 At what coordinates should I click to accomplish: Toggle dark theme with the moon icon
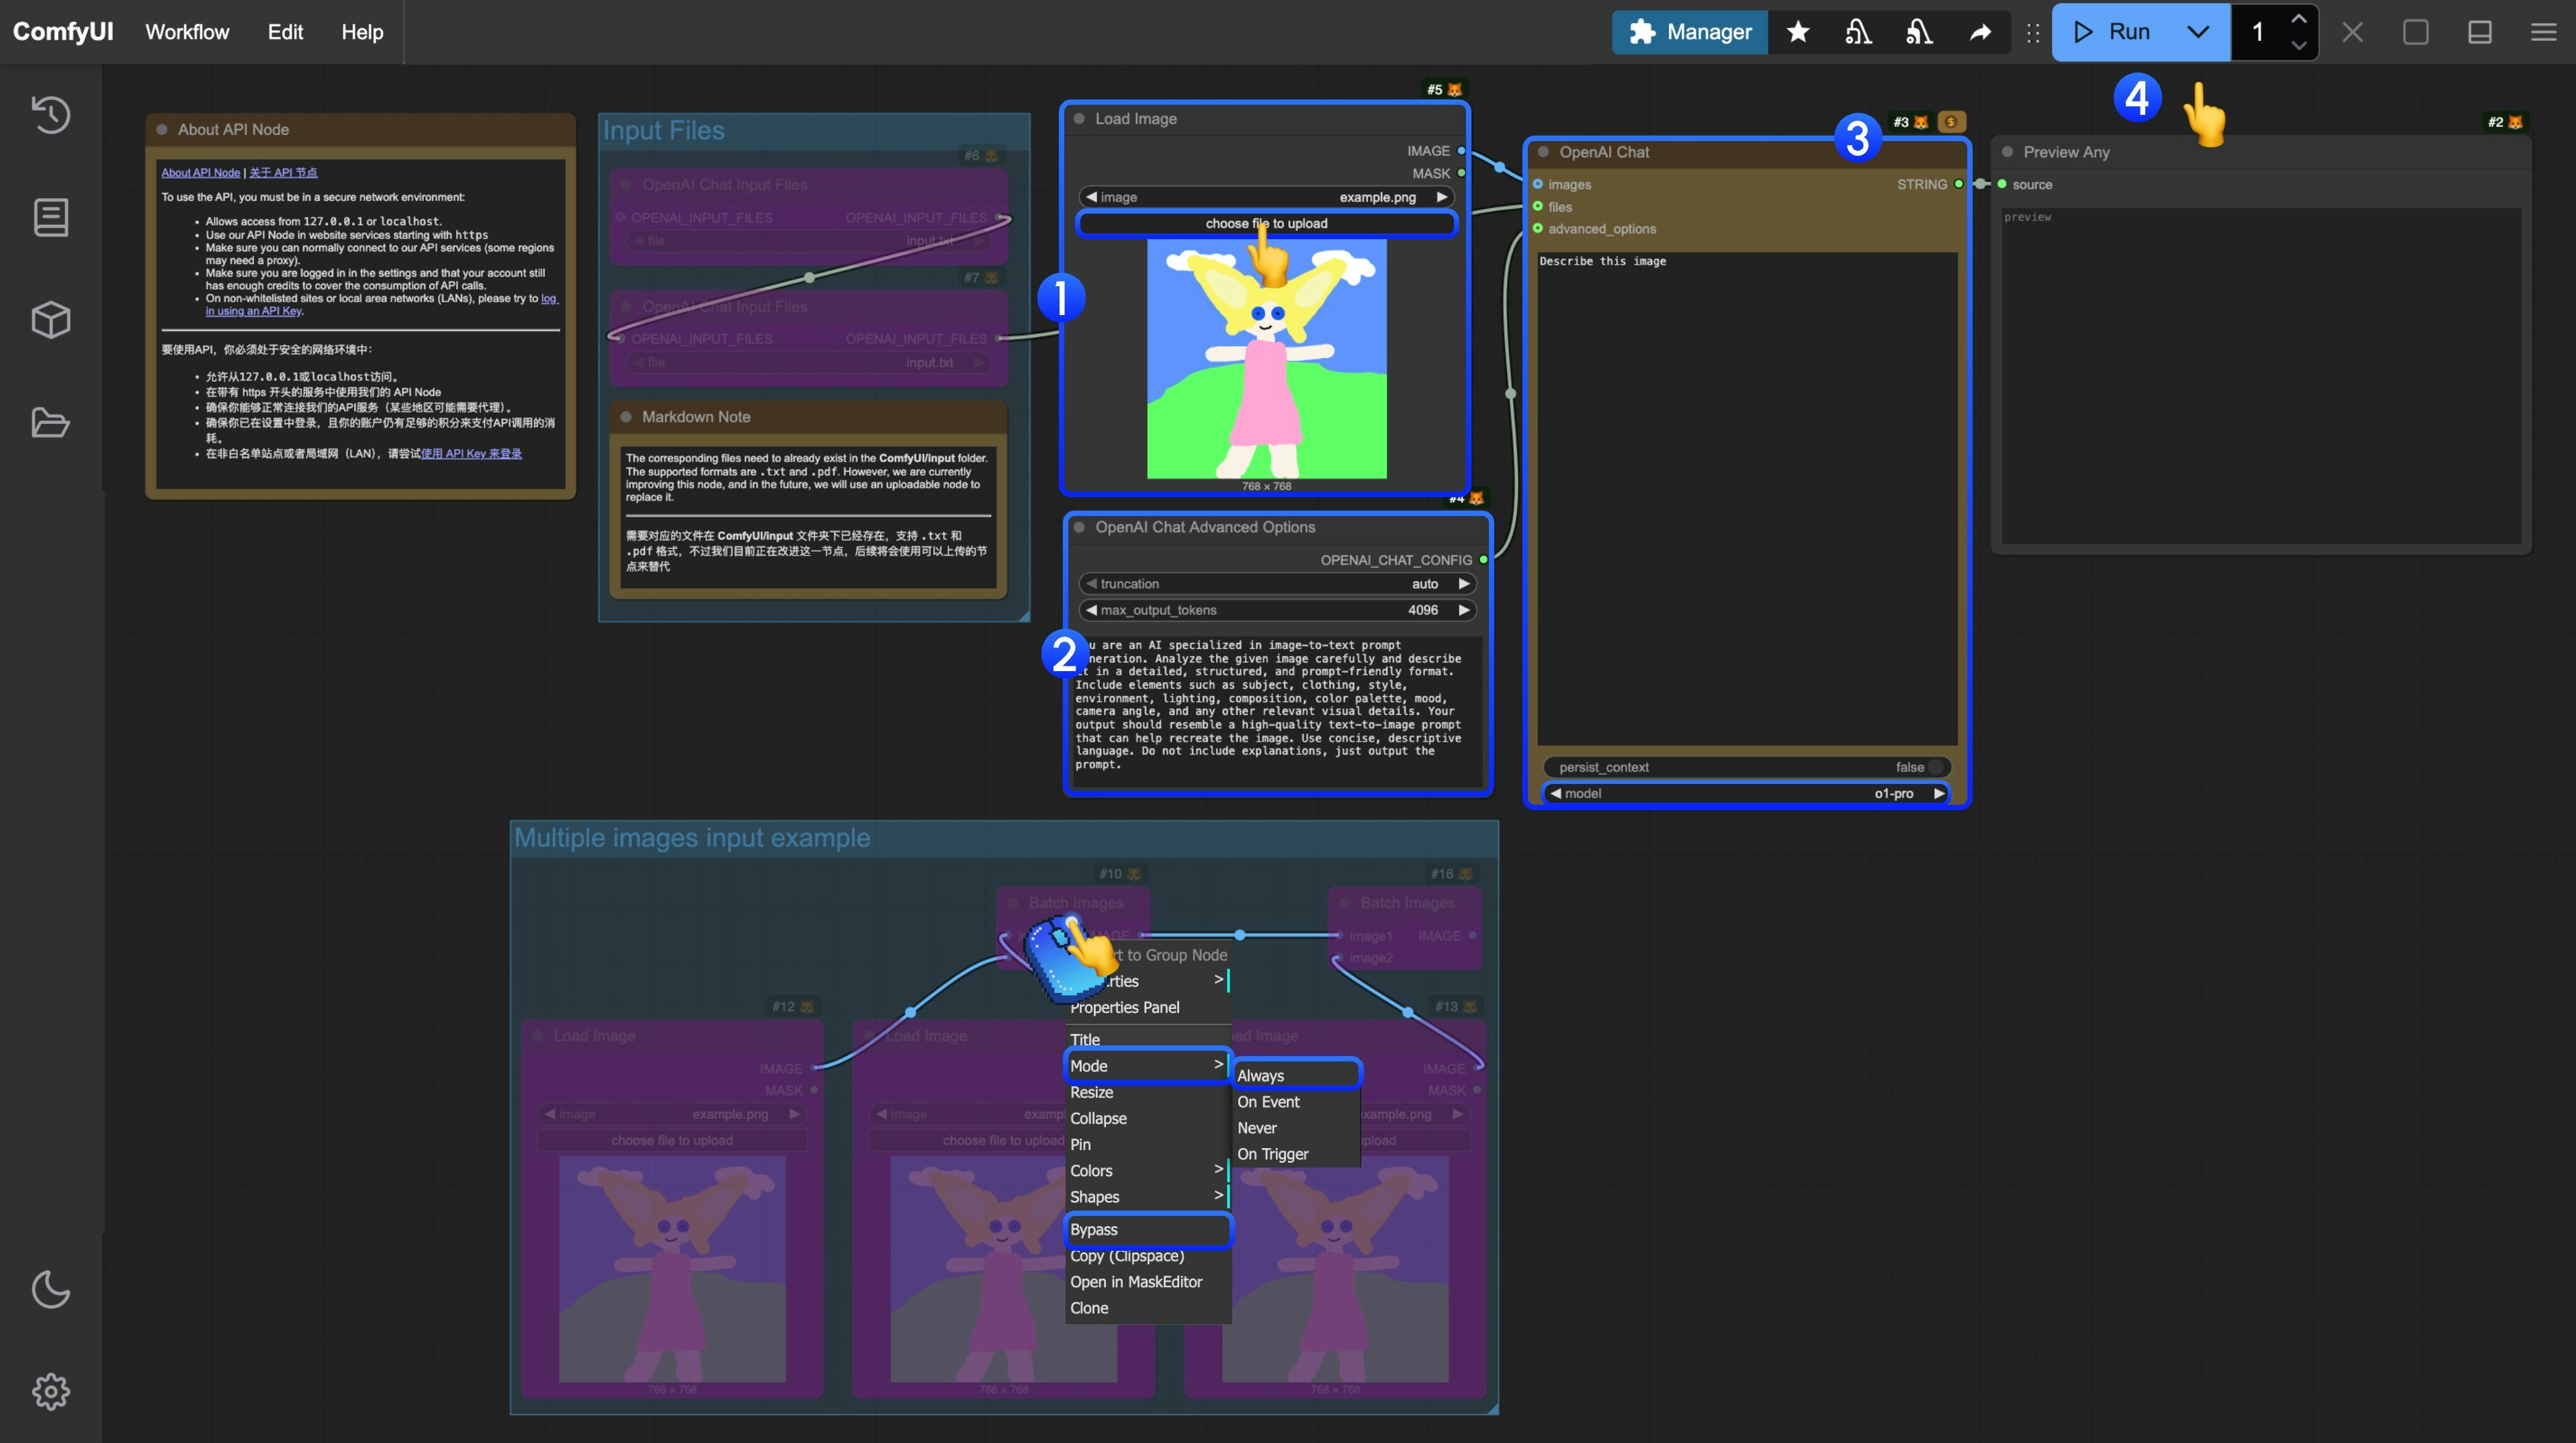click(x=50, y=1290)
